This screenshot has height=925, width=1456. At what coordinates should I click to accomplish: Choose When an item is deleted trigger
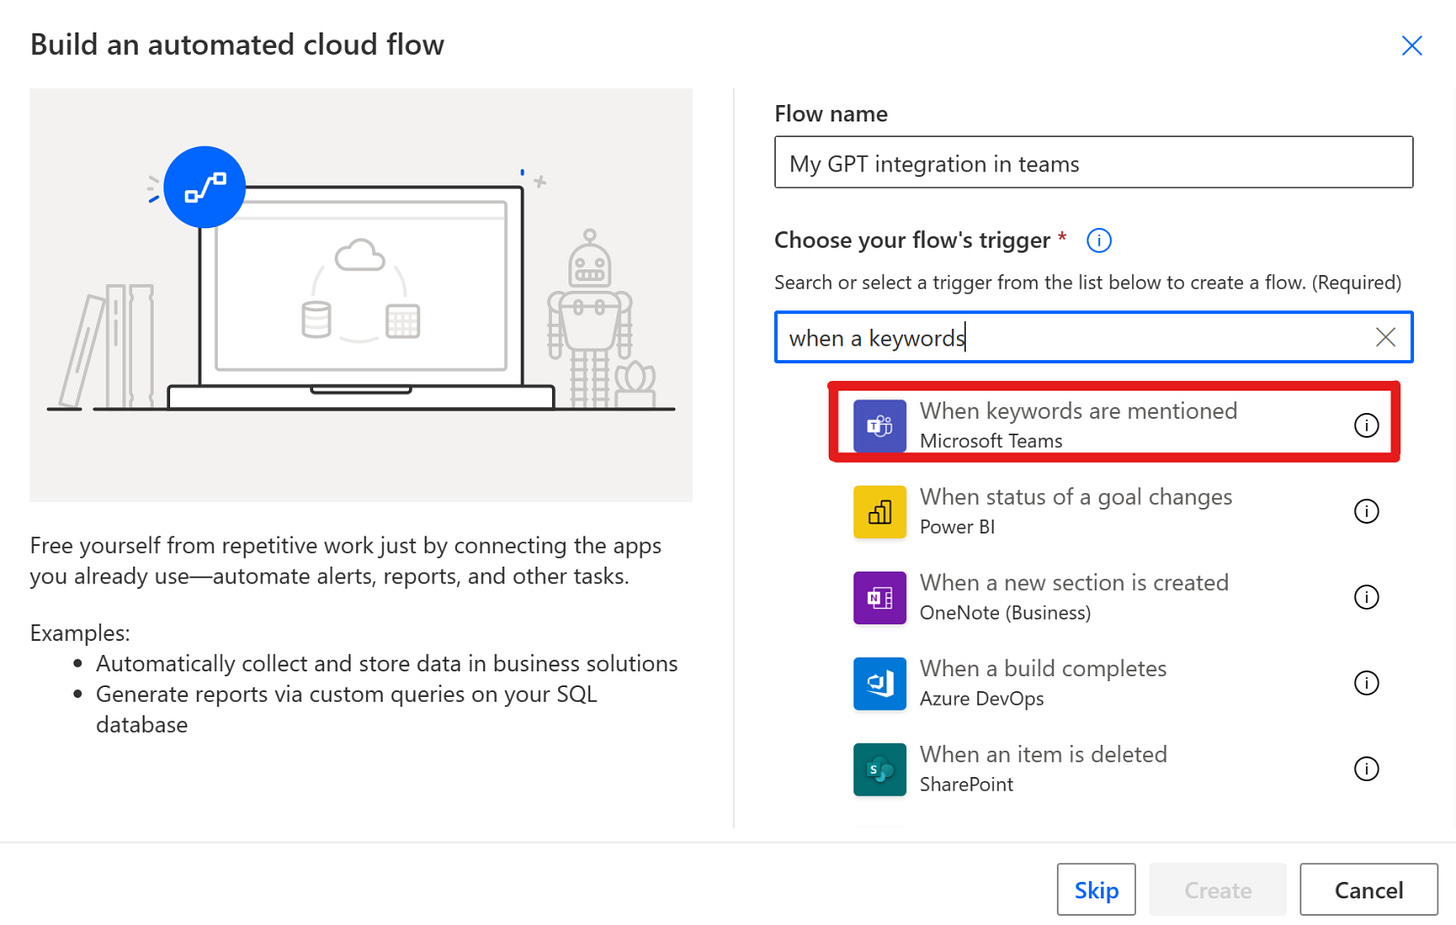1043,755
